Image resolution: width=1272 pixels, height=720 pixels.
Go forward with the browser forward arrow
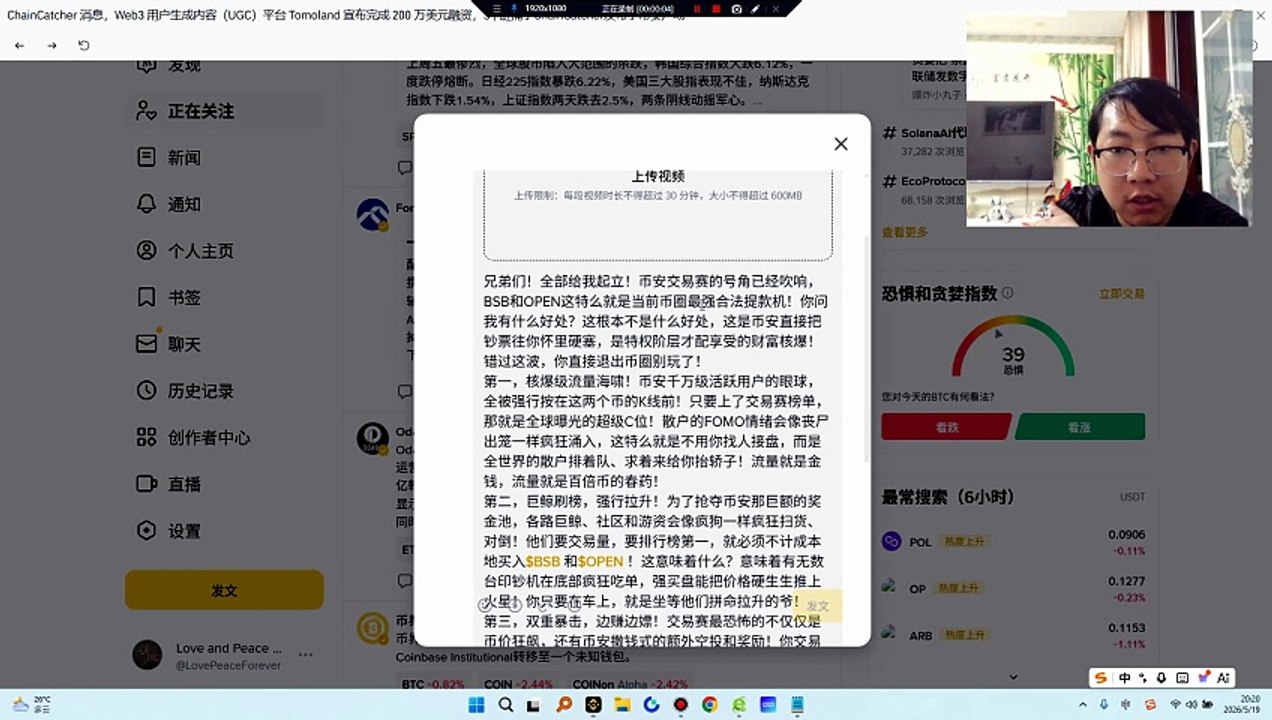(x=52, y=46)
